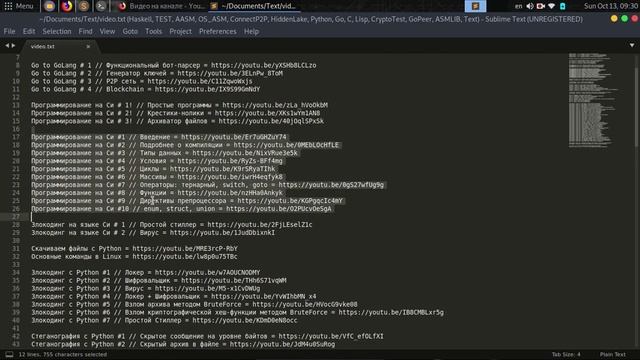Switch to the ~/Documents/Text/vid... taskbar window
The width and height of the screenshot is (640, 360).
coord(253,6)
